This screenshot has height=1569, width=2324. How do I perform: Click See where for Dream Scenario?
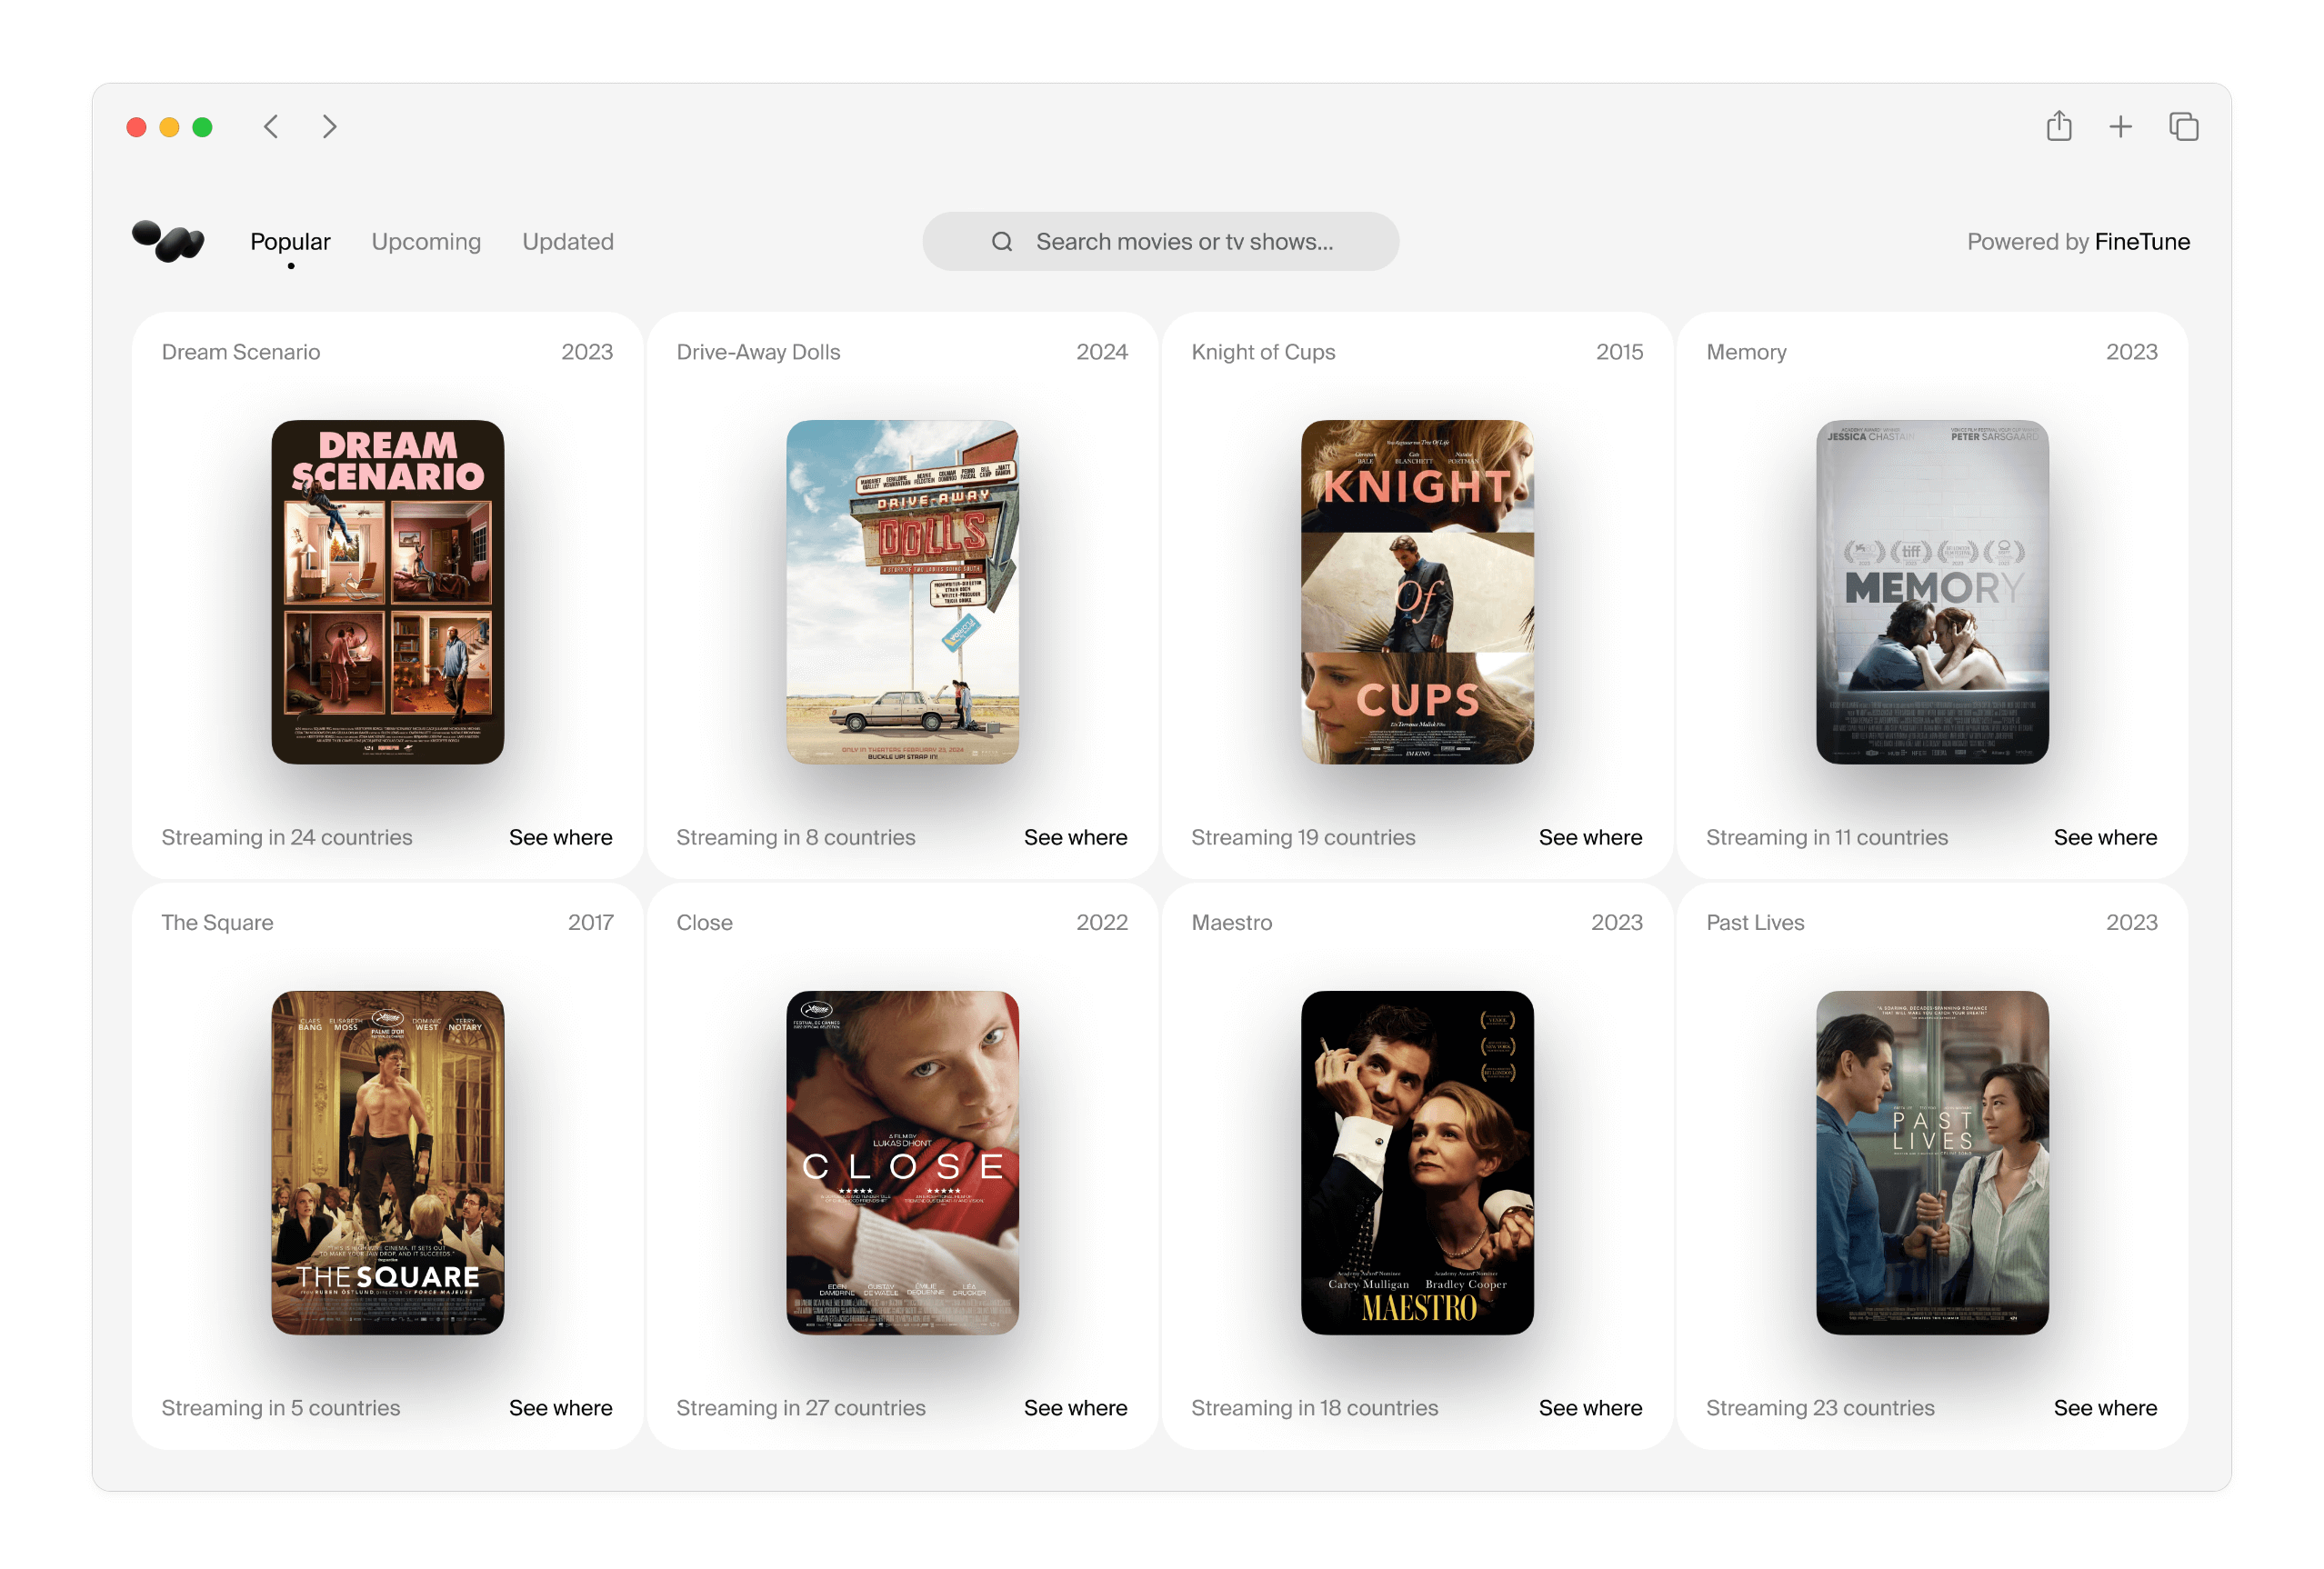coord(560,837)
